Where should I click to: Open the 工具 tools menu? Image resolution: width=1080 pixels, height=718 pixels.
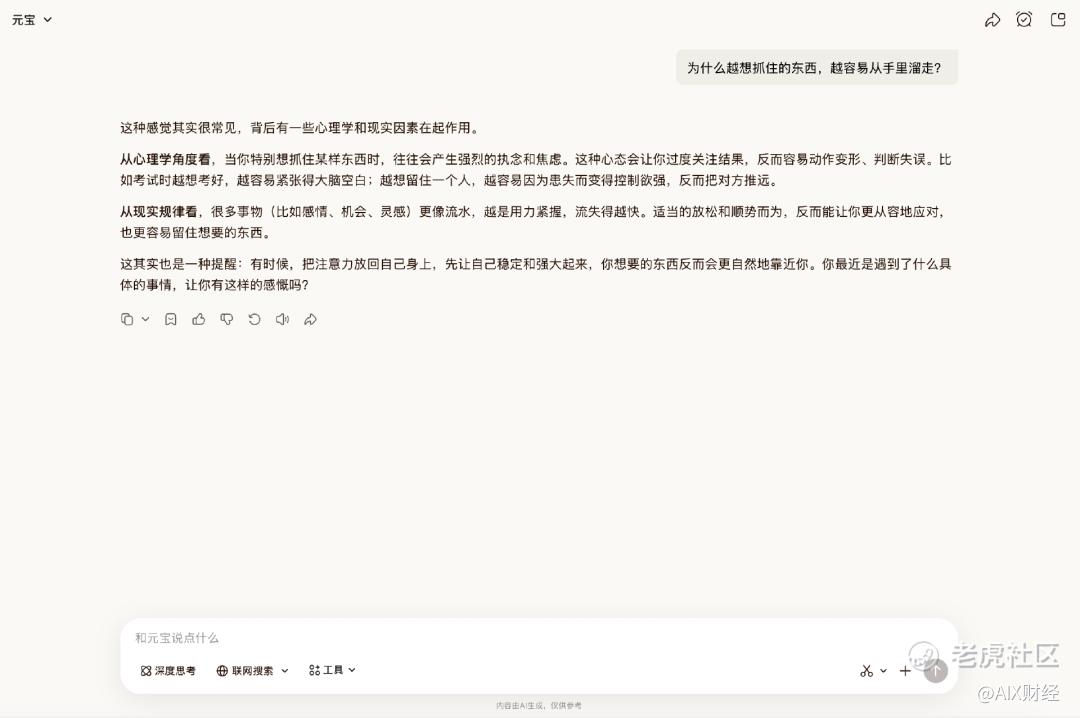point(333,670)
